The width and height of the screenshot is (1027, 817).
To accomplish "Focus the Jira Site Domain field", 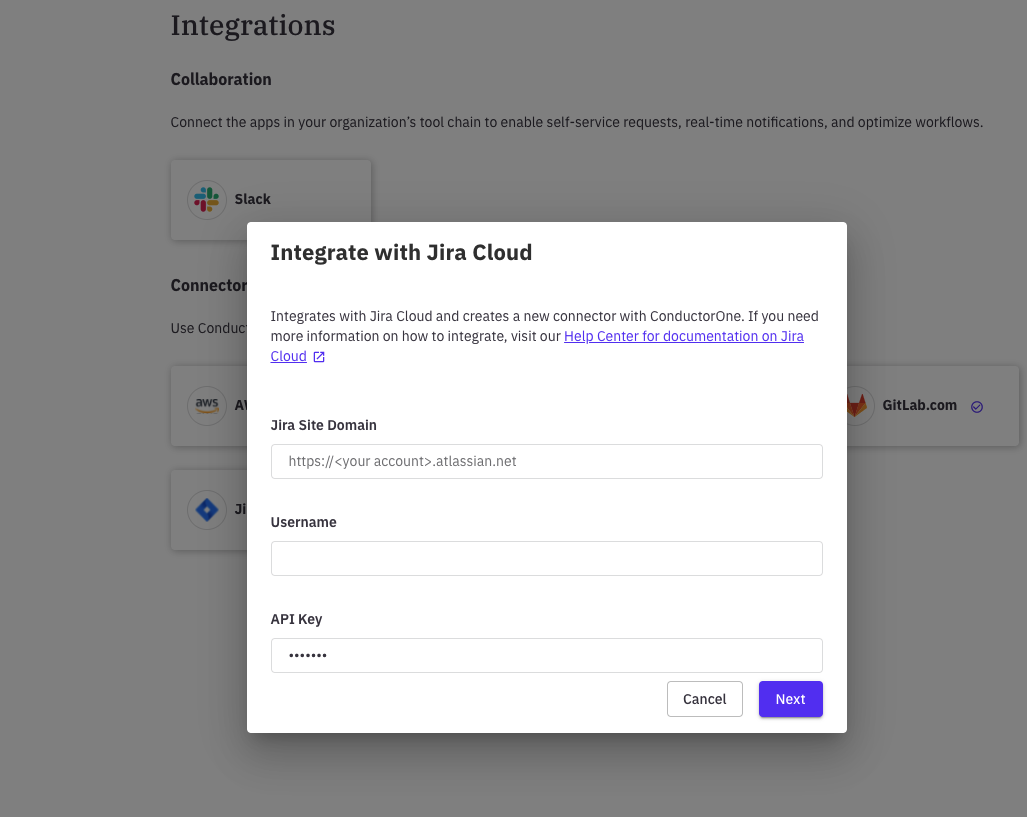I will tap(546, 462).
